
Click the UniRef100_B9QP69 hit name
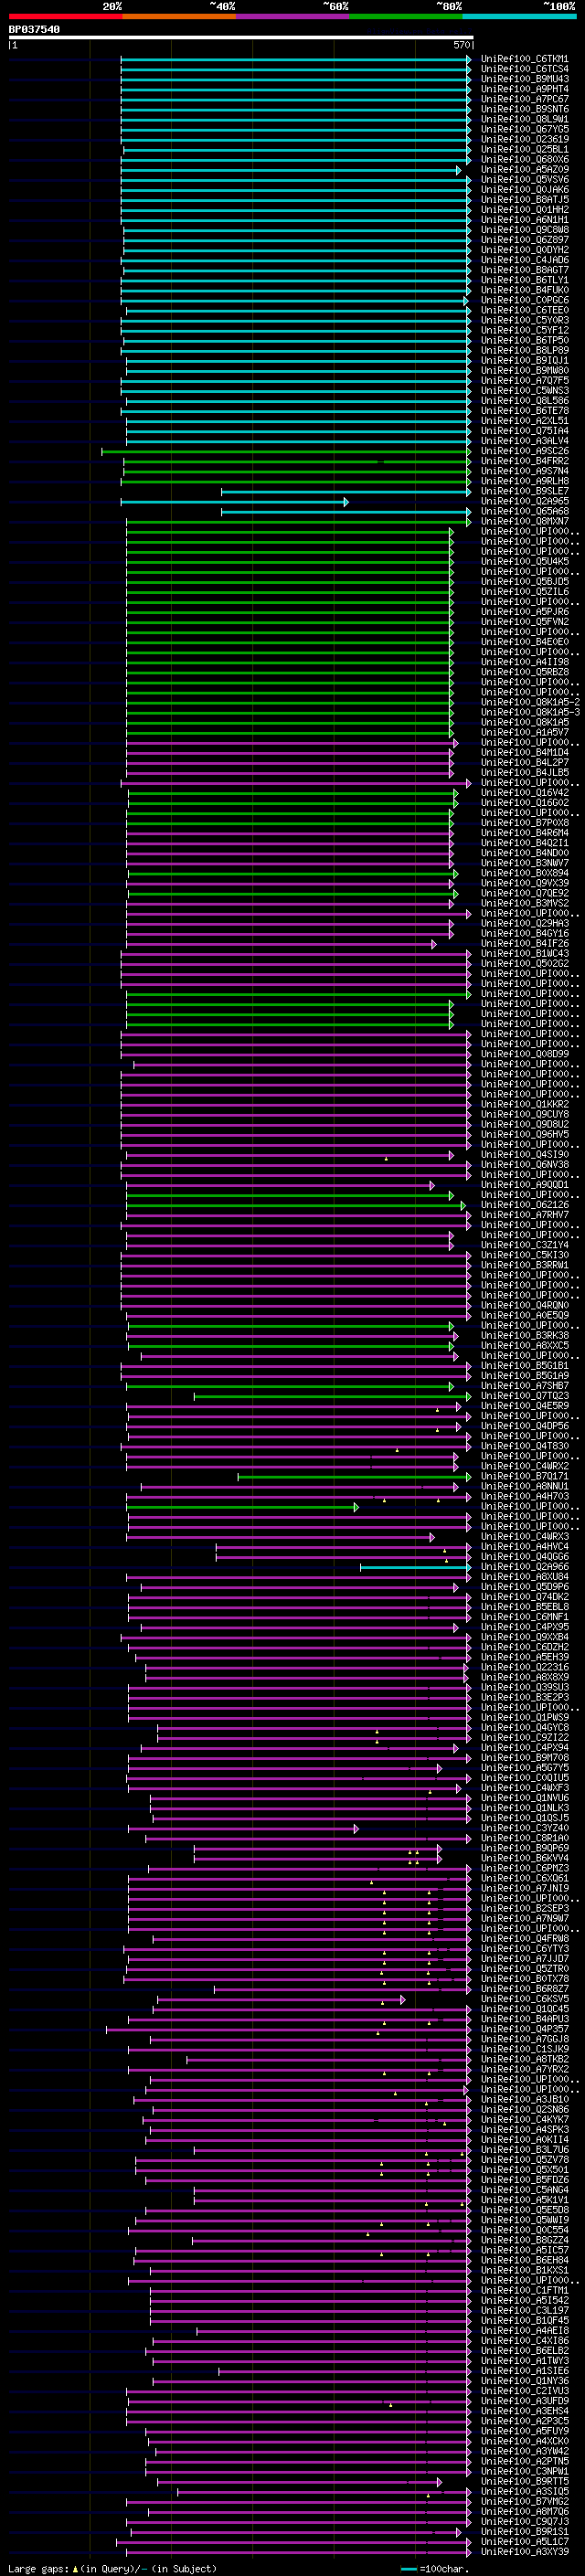point(525,1848)
